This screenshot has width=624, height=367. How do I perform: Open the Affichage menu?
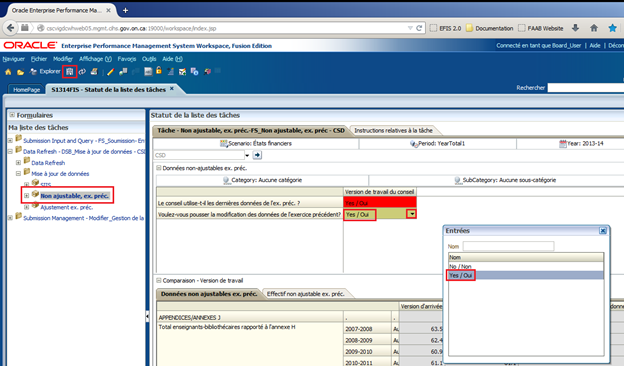point(96,59)
